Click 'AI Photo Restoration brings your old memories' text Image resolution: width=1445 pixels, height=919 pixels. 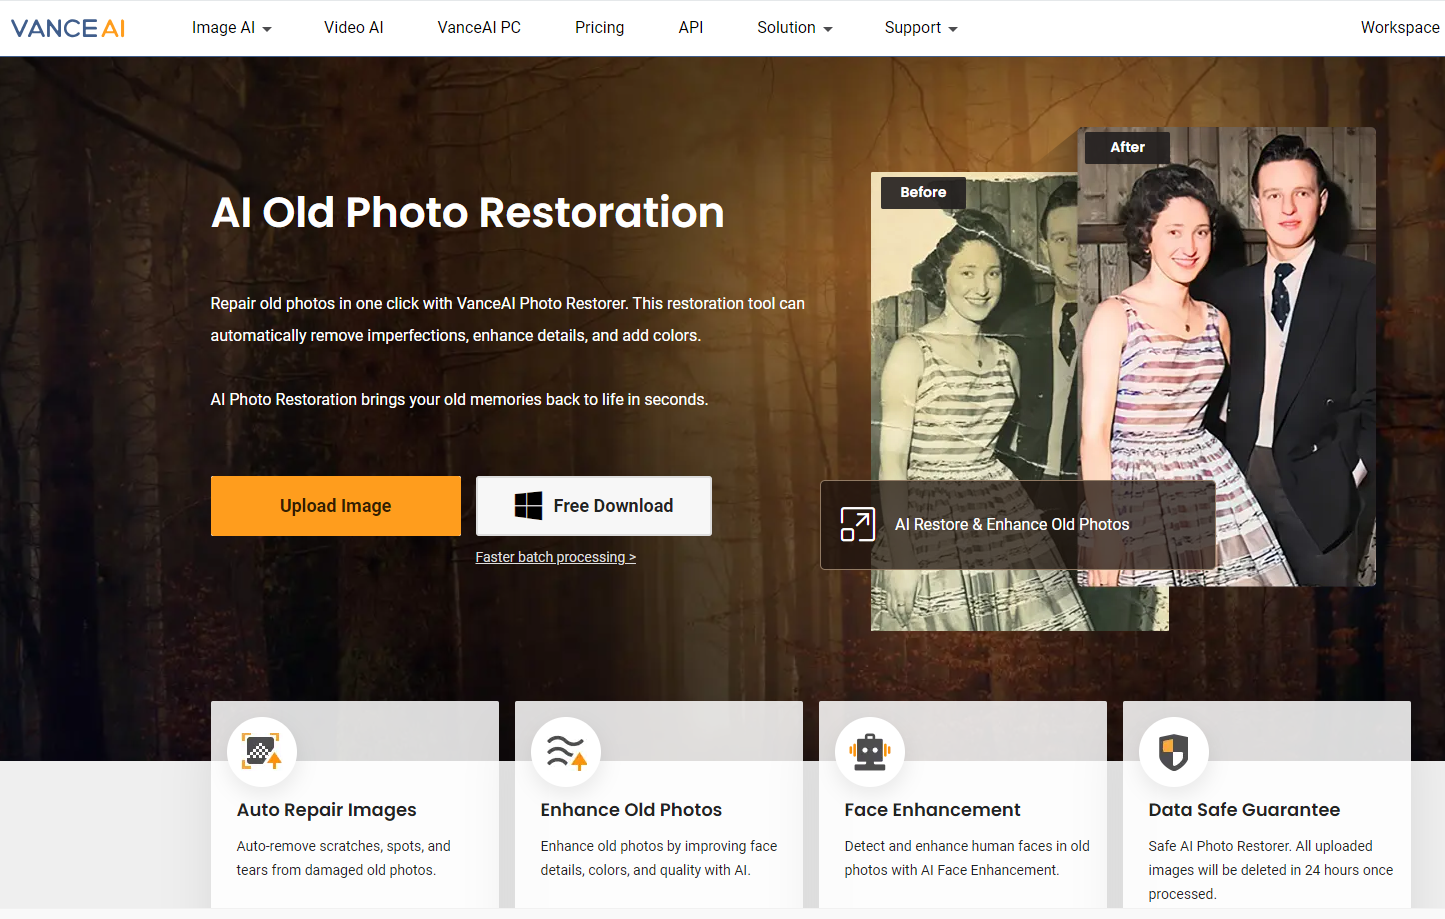459,399
